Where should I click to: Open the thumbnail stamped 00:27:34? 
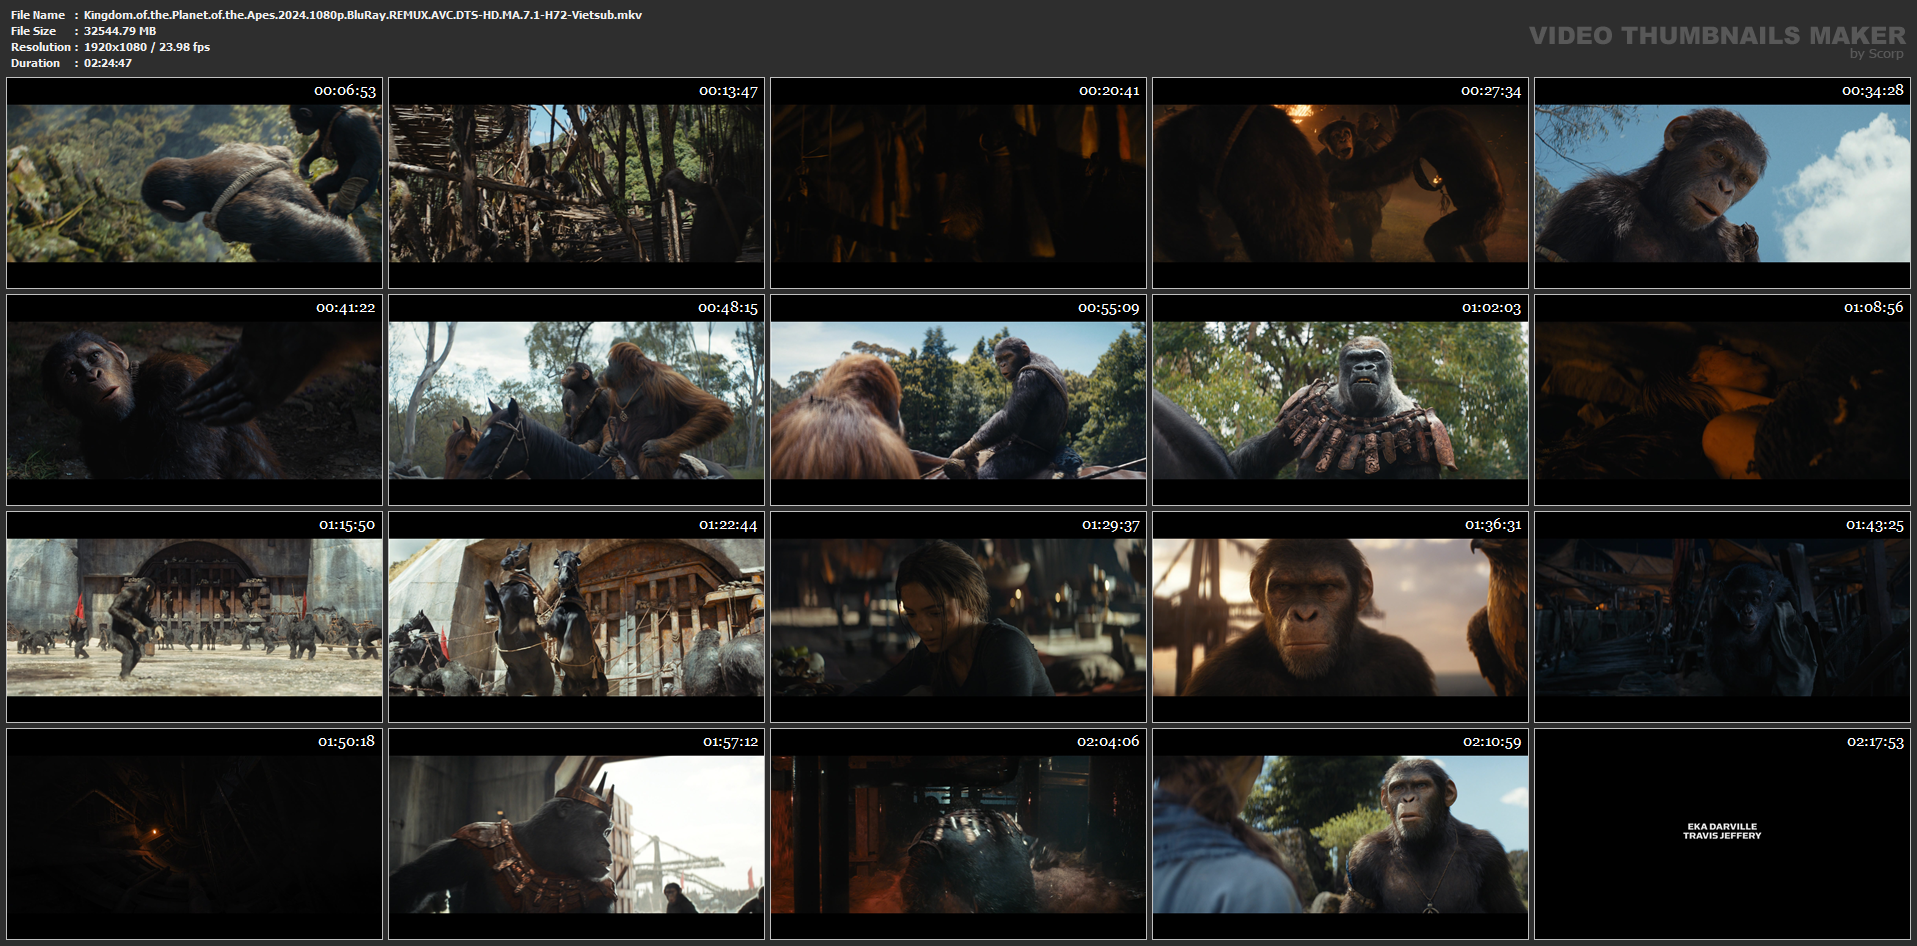click(1340, 183)
